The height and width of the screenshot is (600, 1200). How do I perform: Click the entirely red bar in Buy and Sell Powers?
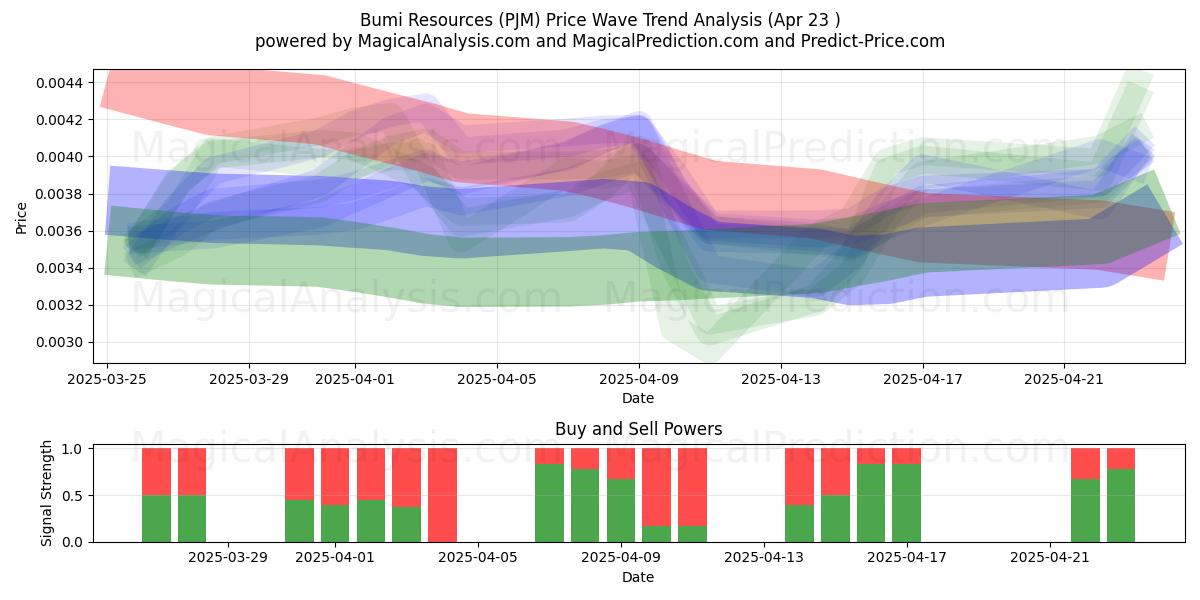click(x=442, y=495)
